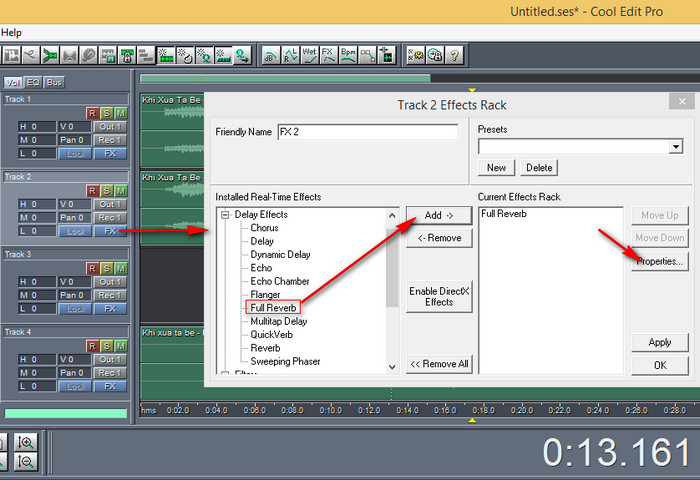Mute Track 3
The width and height of the screenshot is (700, 480).
(121, 268)
